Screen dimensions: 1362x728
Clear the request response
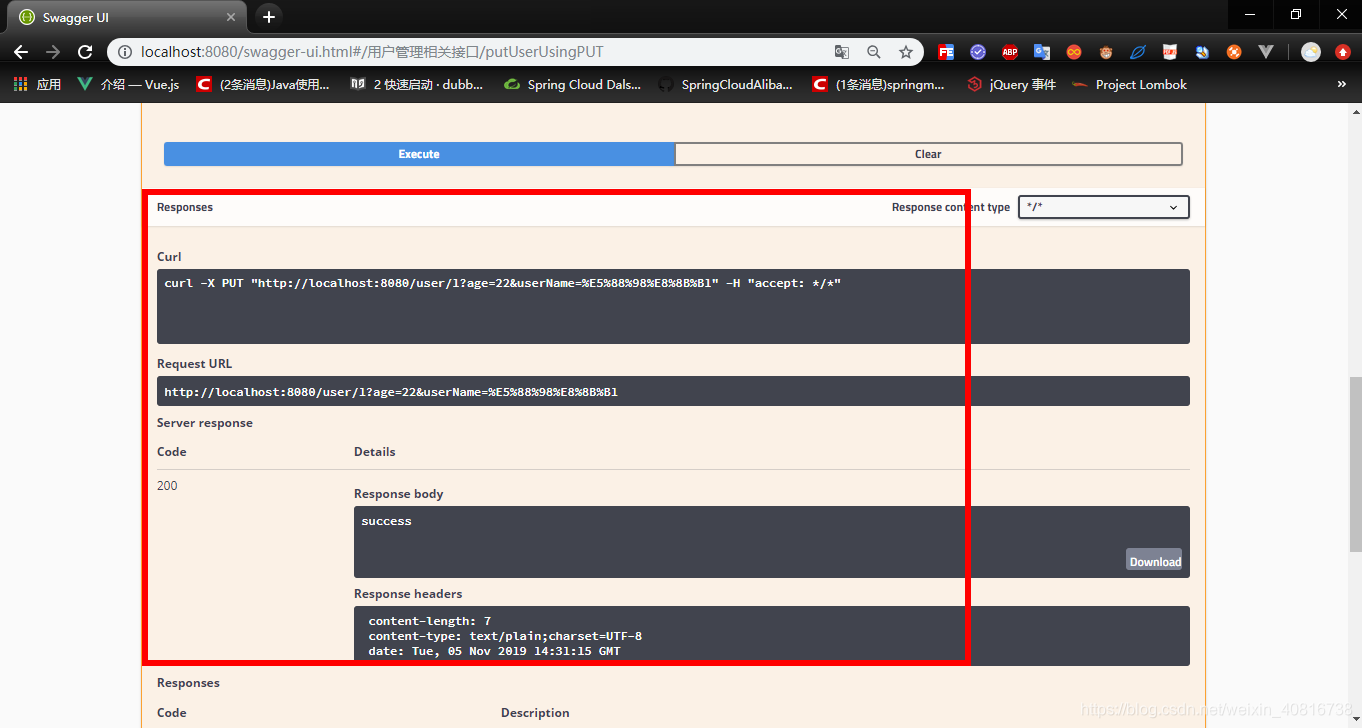tap(928, 154)
